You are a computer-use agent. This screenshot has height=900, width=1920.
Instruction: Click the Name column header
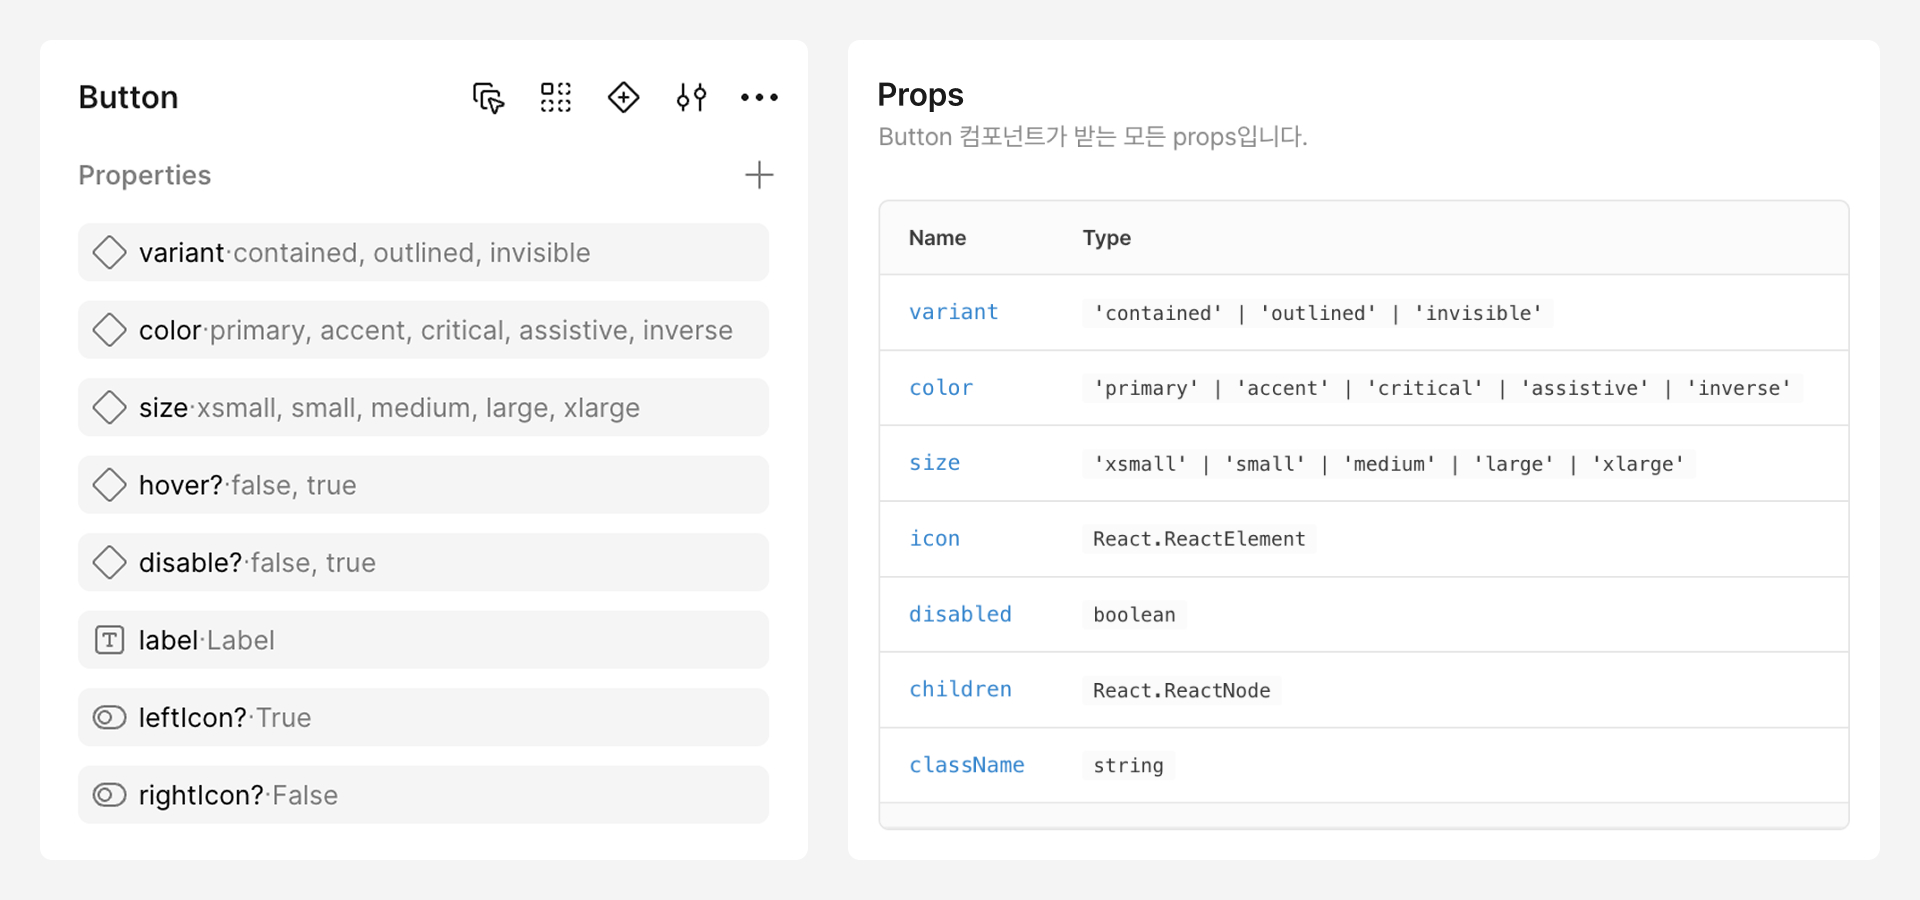[x=937, y=238]
